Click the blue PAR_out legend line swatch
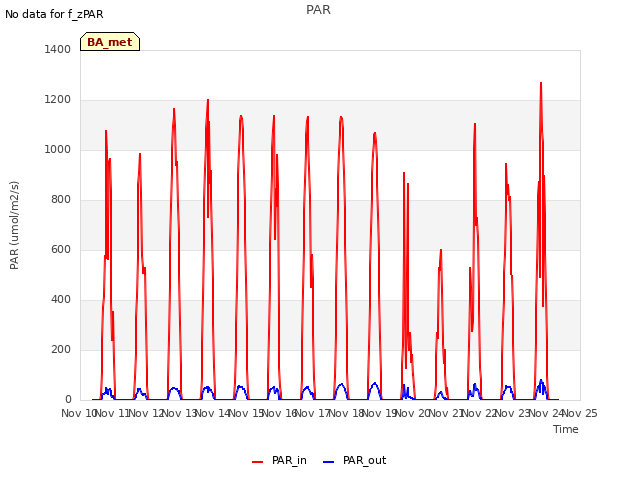 pyautogui.click(x=329, y=462)
